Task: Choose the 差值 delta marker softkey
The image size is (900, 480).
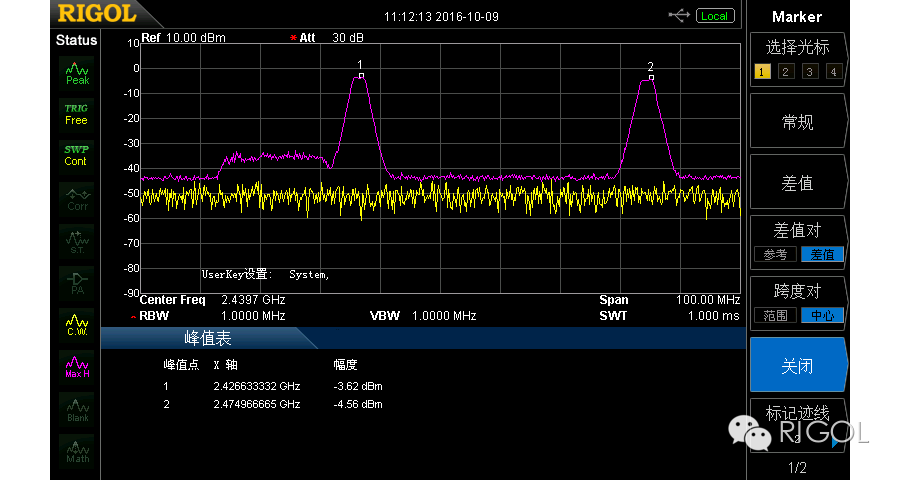Action: pos(797,183)
